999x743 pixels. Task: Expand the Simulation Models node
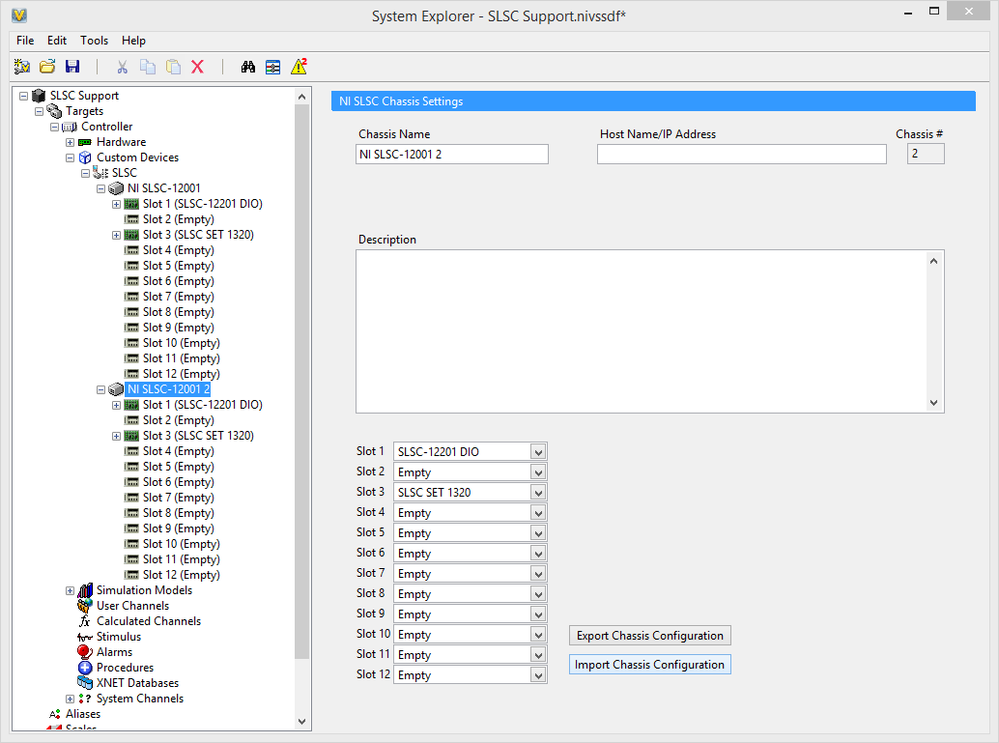pos(70,591)
